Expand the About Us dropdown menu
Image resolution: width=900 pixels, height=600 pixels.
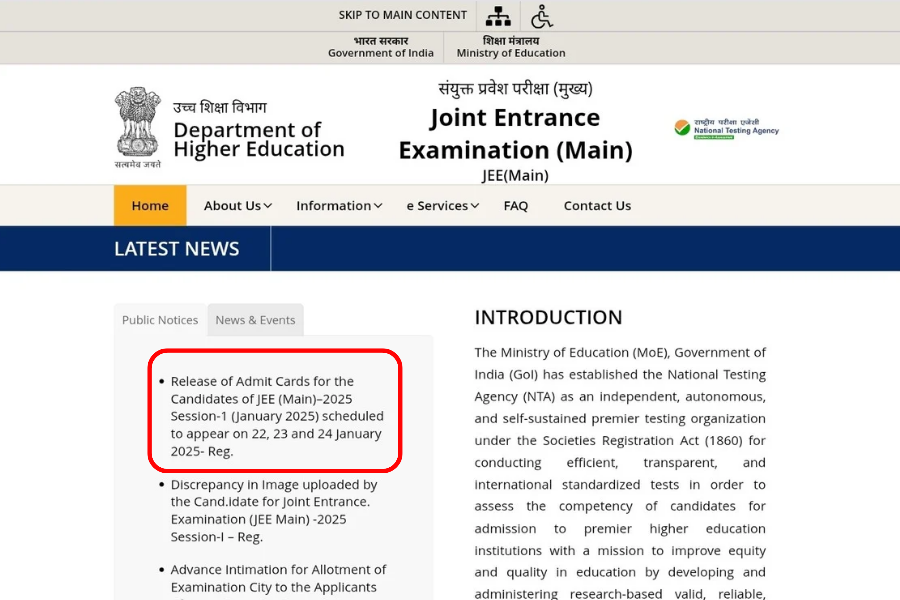coord(238,206)
